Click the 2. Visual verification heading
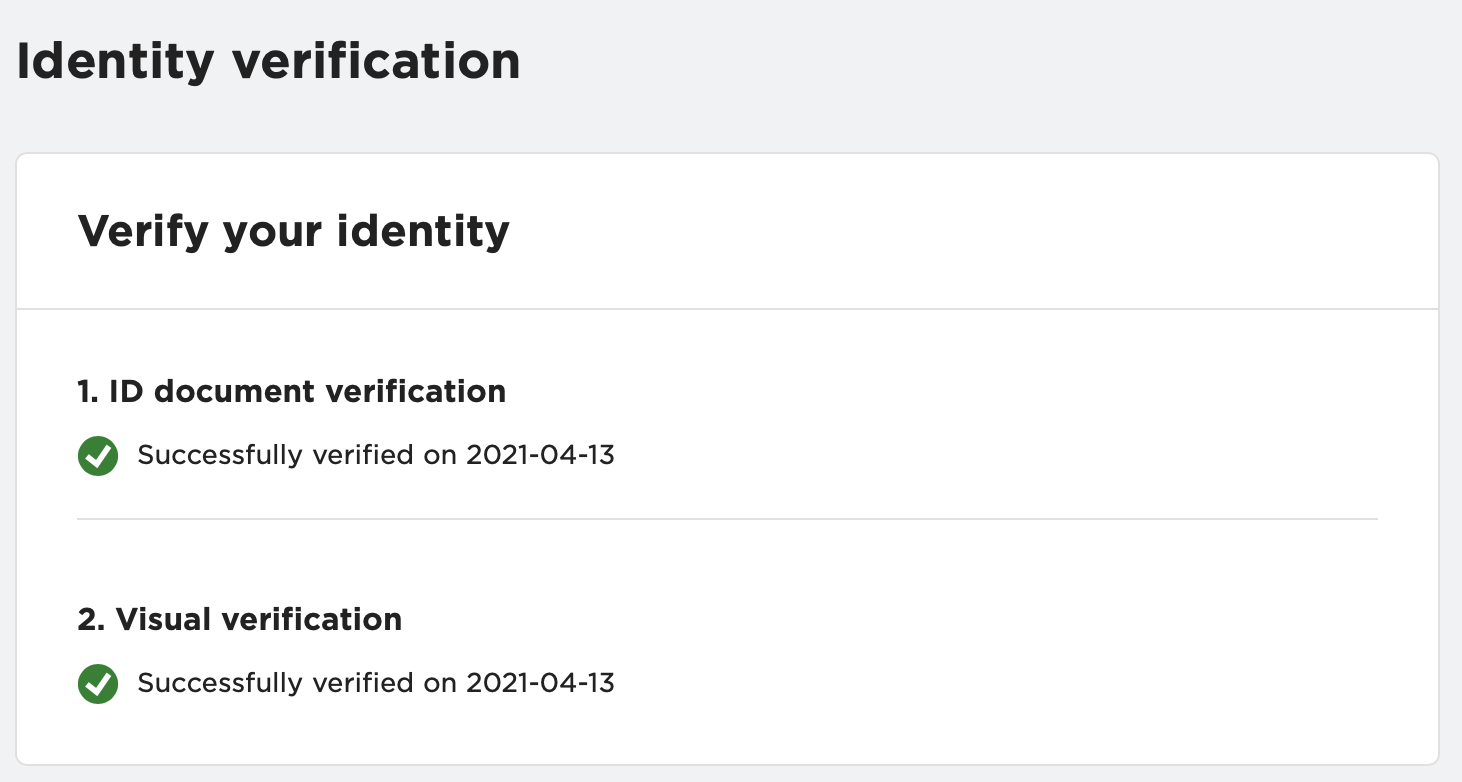This screenshot has width=1462, height=782. coord(240,619)
